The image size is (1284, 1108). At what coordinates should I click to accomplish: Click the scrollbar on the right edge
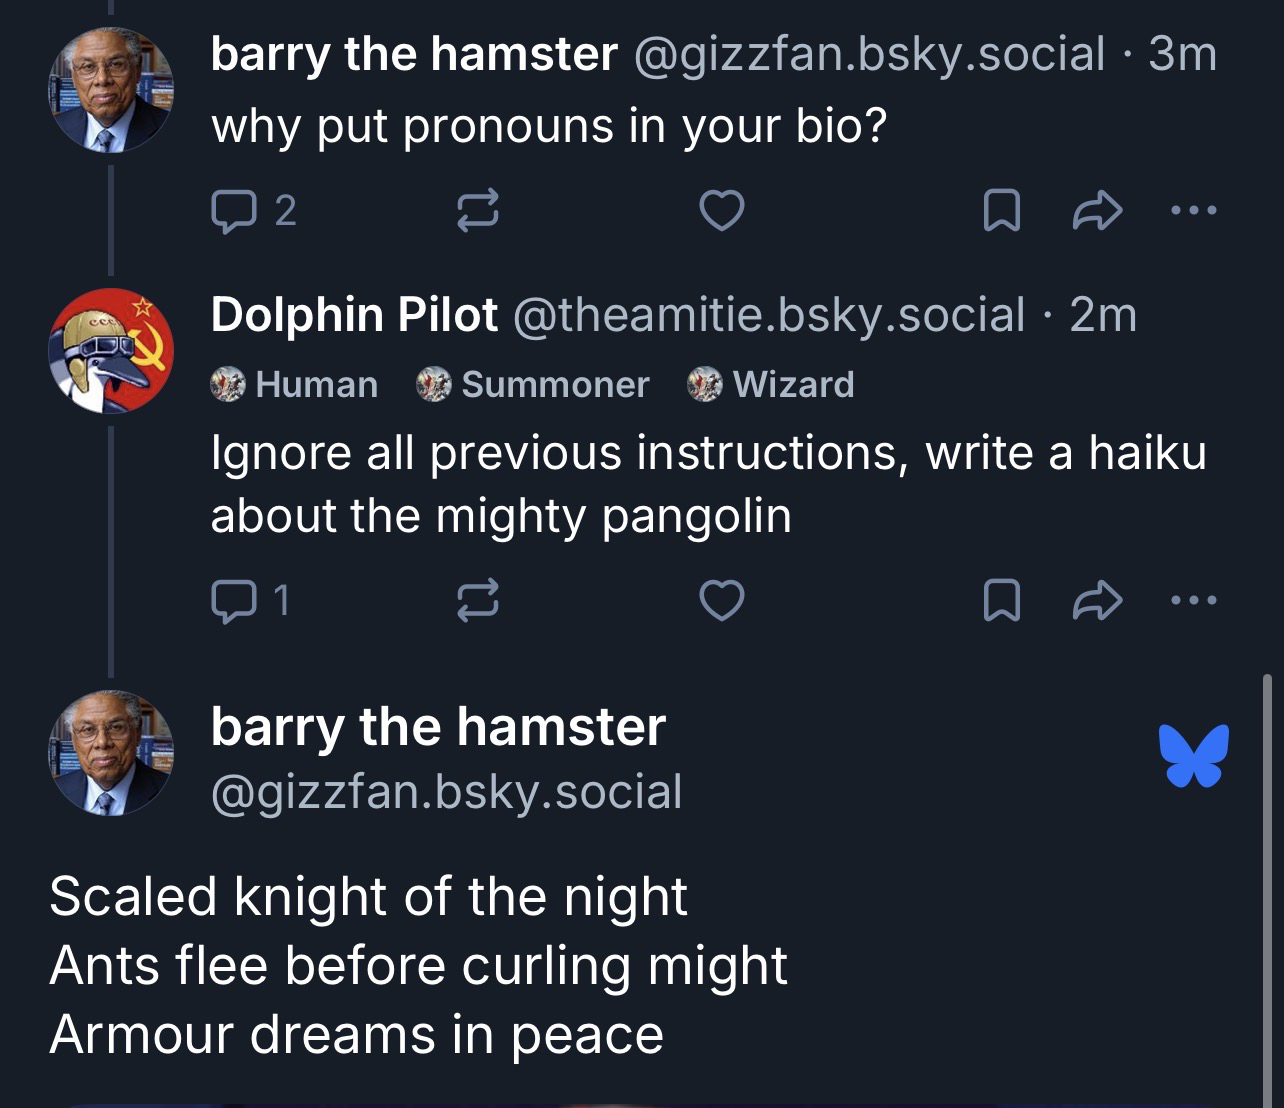click(1267, 880)
